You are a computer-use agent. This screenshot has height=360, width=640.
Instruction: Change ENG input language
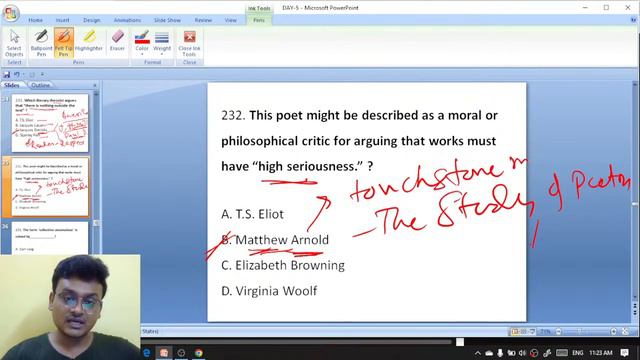(578, 353)
